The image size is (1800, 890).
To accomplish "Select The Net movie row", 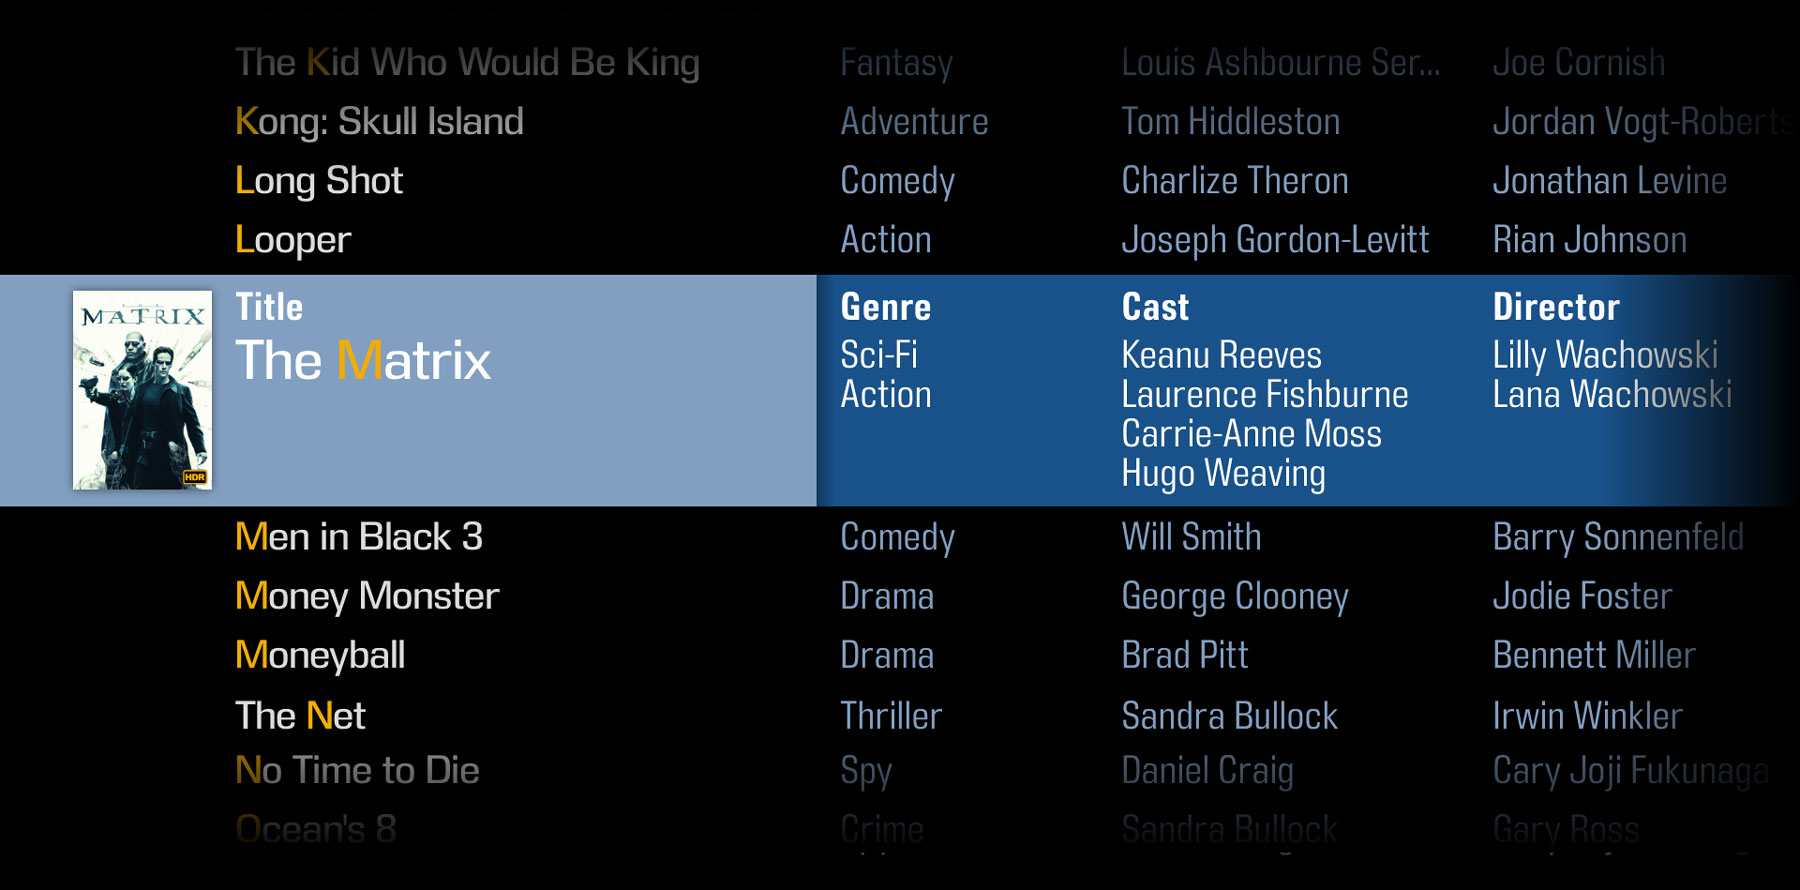I will (300, 716).
